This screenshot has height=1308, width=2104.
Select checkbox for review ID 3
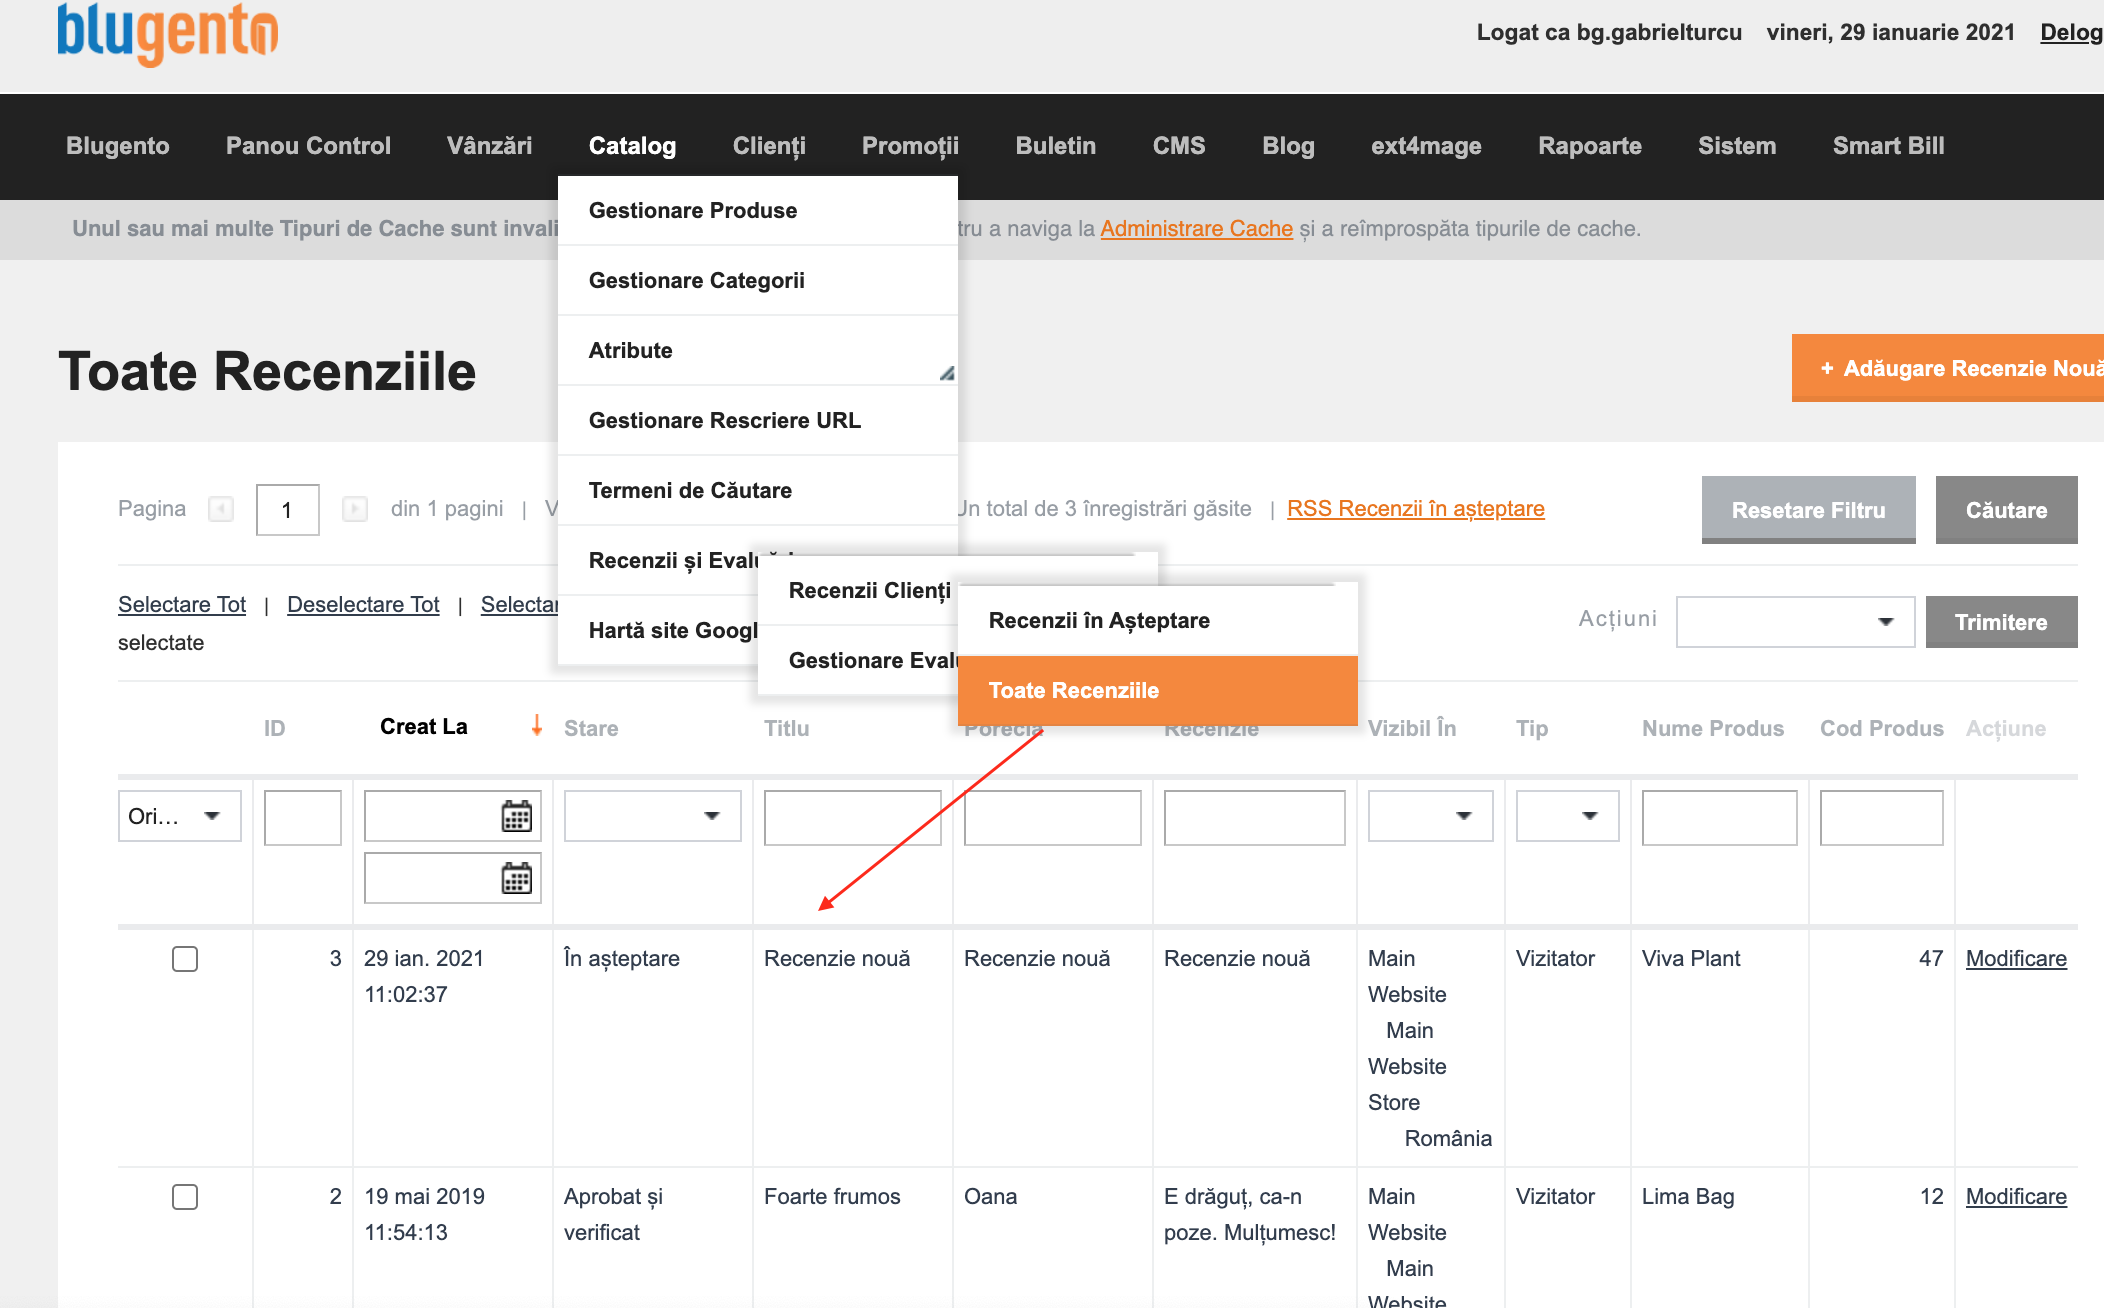pos(185,958)
